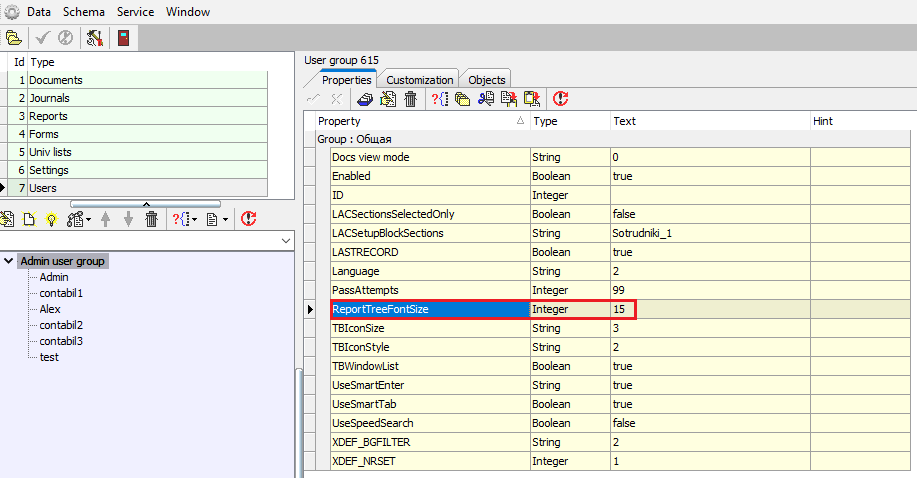Select contabil3 user in tree
917x478 pixels.
(x=61, y=341)
